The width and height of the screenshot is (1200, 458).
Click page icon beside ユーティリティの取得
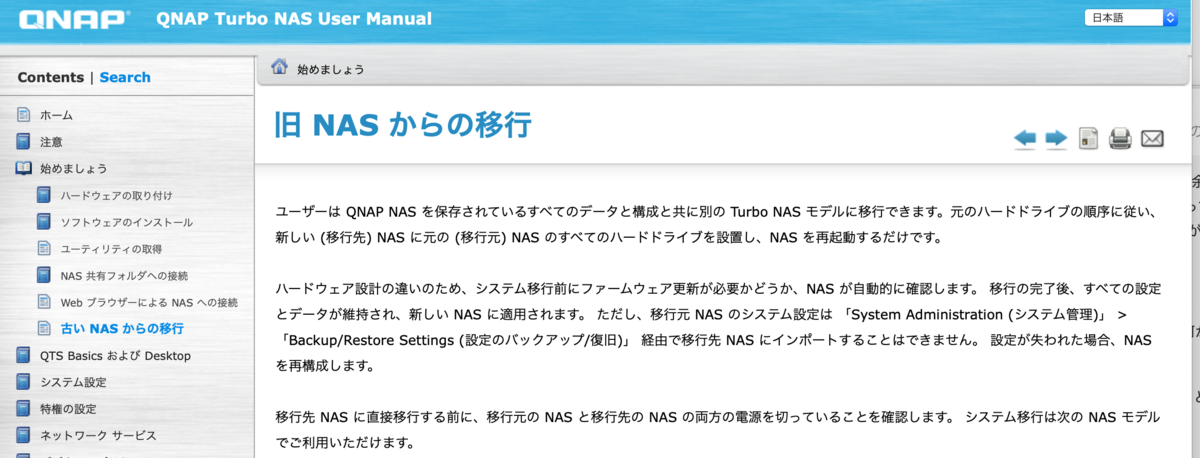pyautogui.click(x=44, y=248)
